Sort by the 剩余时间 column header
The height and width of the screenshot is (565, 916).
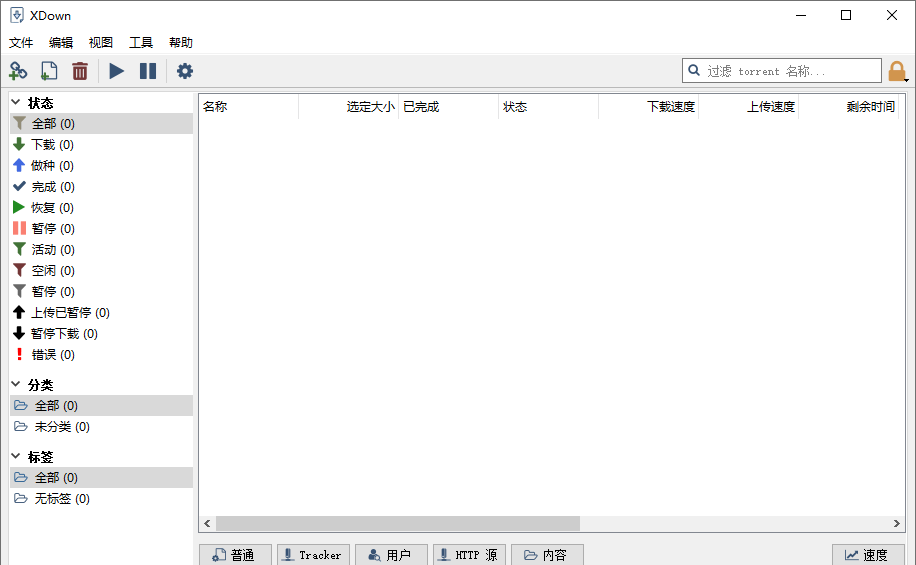tap(848, 107)
